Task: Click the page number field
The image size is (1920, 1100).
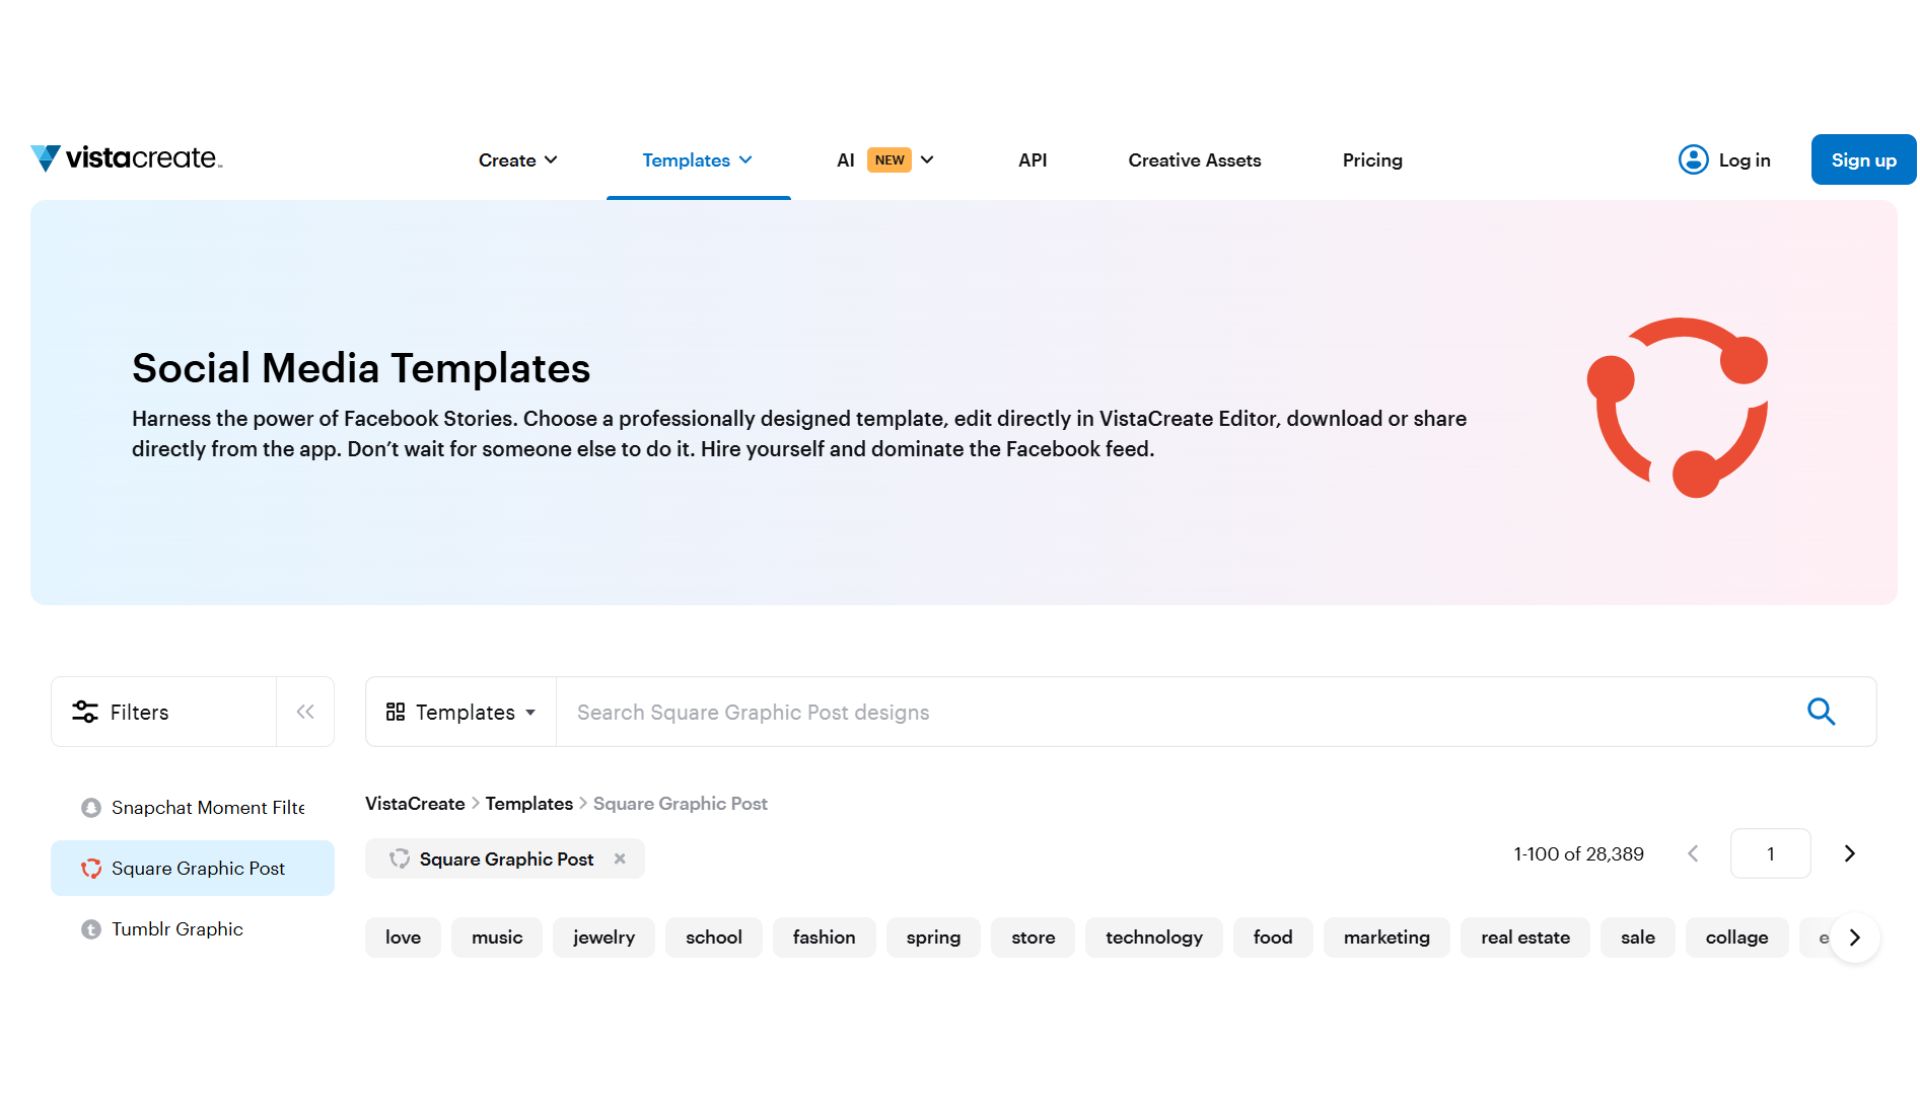Action: pyautogui.click(x=1770, y=854)
